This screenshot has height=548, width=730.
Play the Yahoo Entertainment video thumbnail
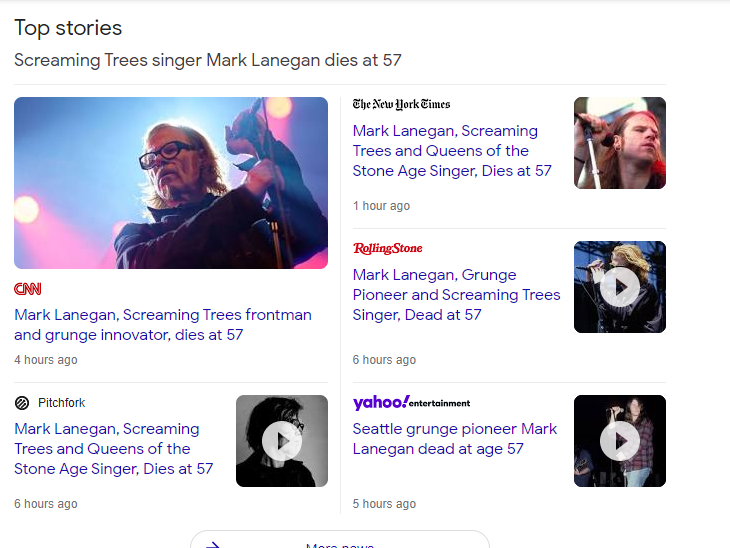(620, 441)
